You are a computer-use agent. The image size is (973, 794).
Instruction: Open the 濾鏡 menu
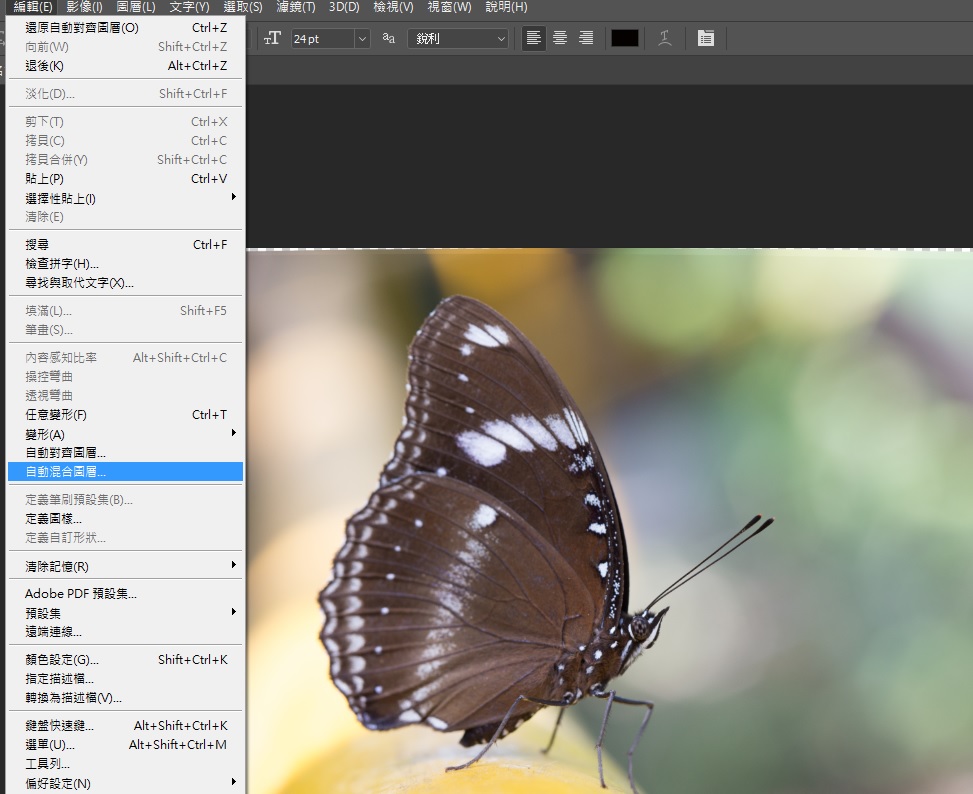(296, 7)
